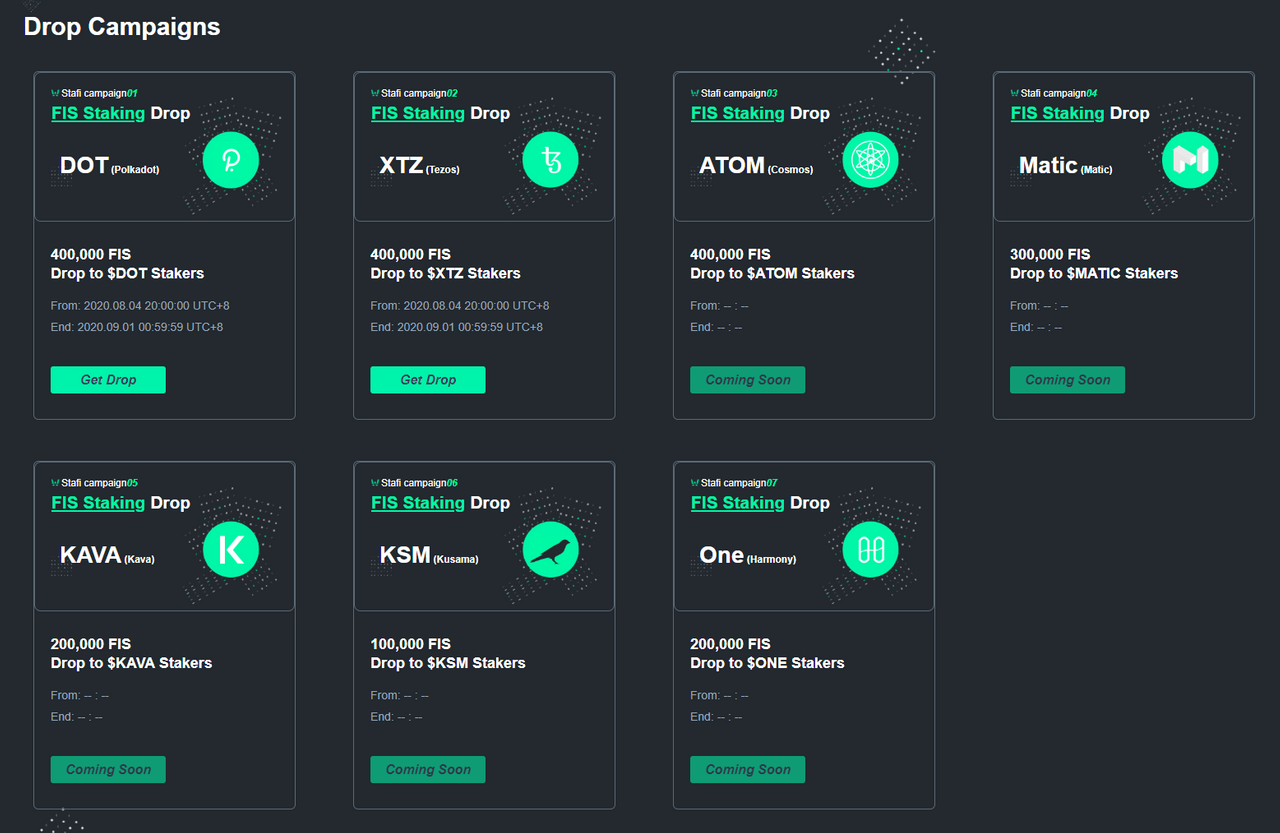Click the Kusama KSM bird icon
1280x833 pixels.
click(551, 549)
